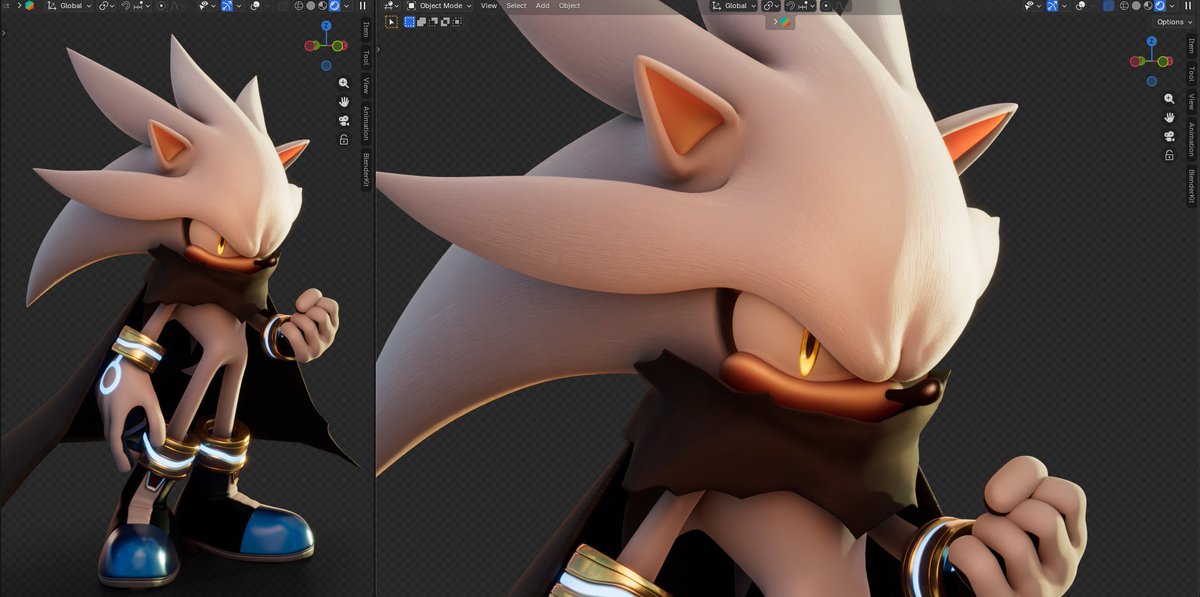Toggle gizmo display in right viewport header
This screenshot has height=597, width=1200.
1052,6
